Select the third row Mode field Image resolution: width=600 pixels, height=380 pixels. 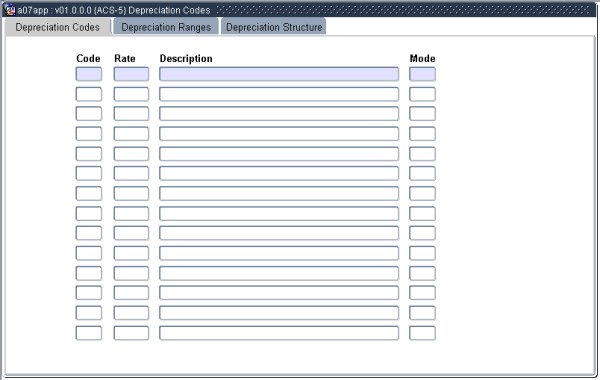click(422, 114)
